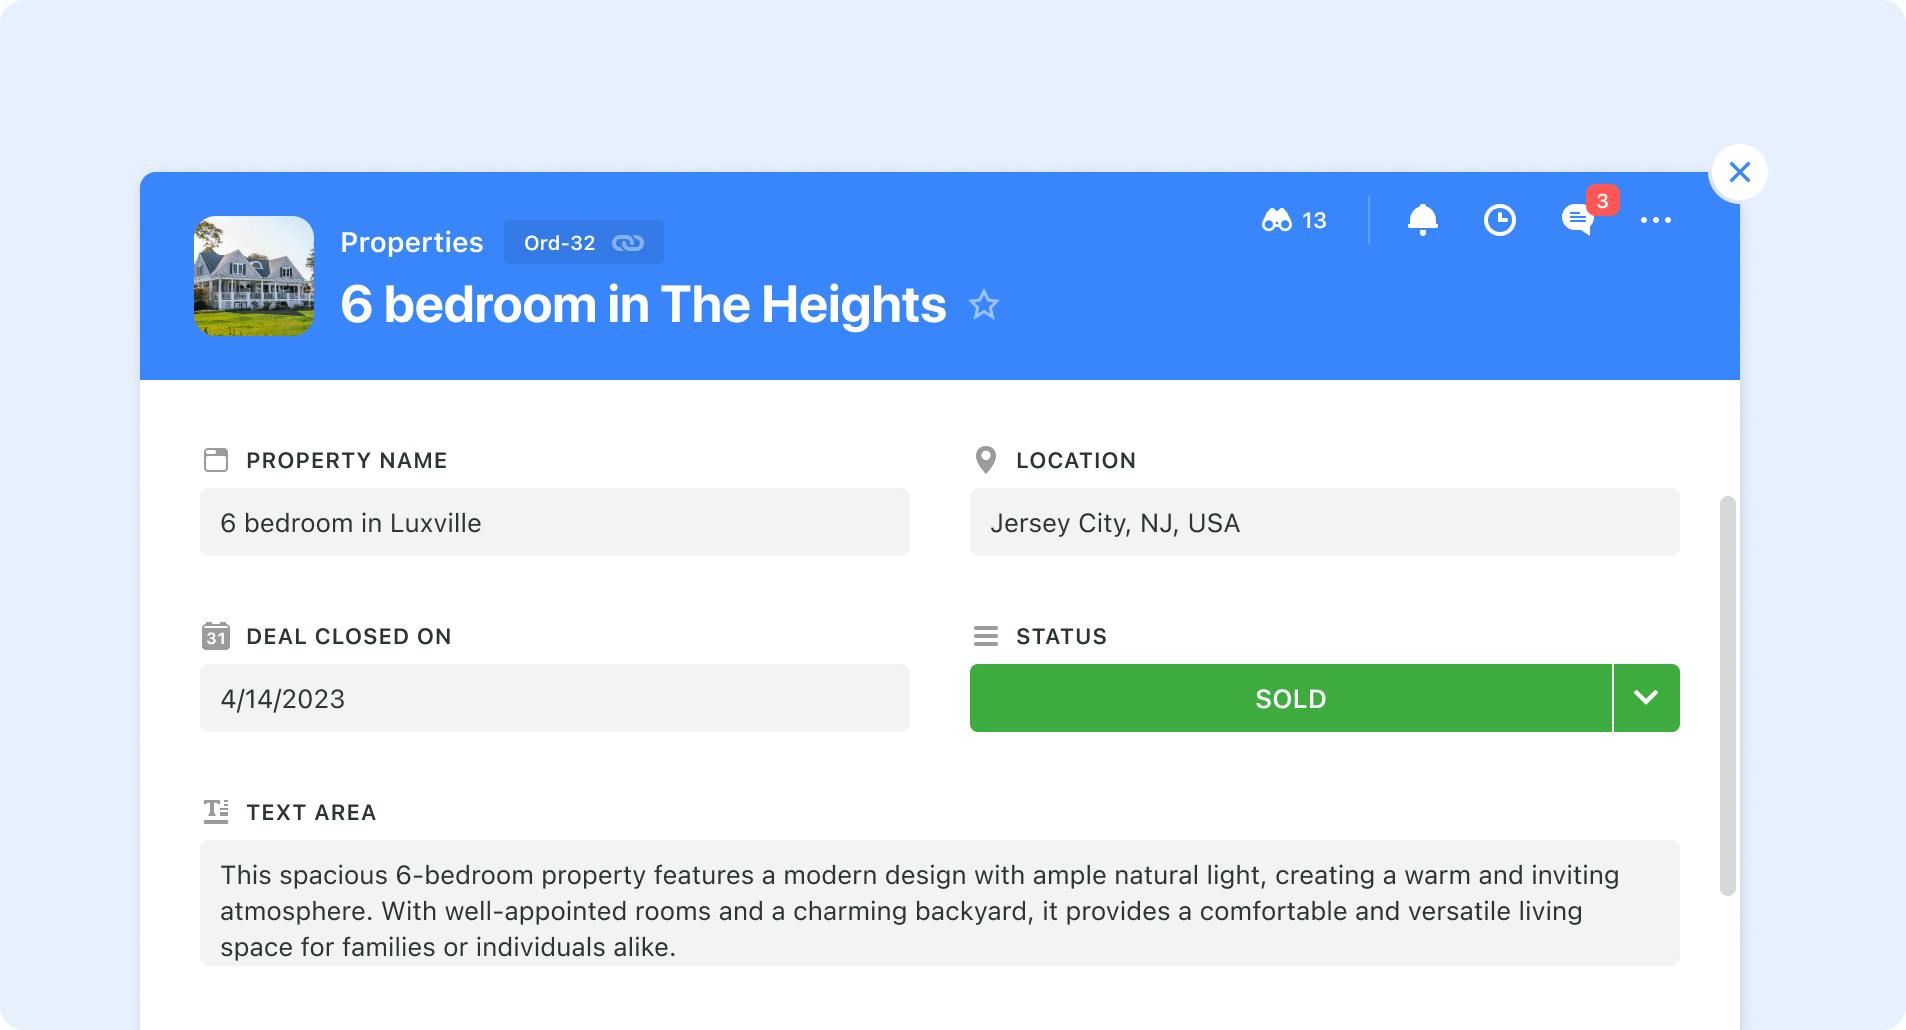Click the Text Area field icon

(216, 811)
